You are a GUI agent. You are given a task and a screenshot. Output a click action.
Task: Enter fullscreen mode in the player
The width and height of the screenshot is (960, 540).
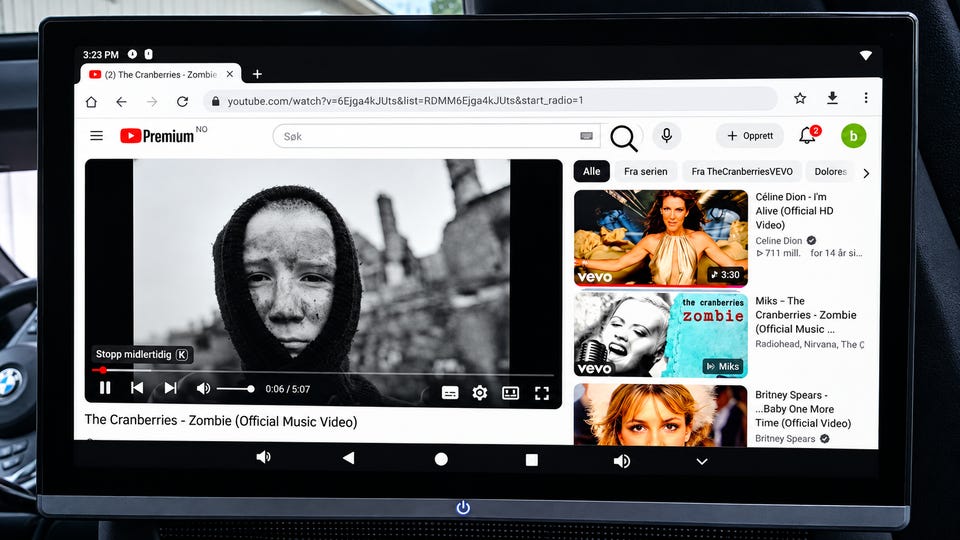click(x=542, y=393)
